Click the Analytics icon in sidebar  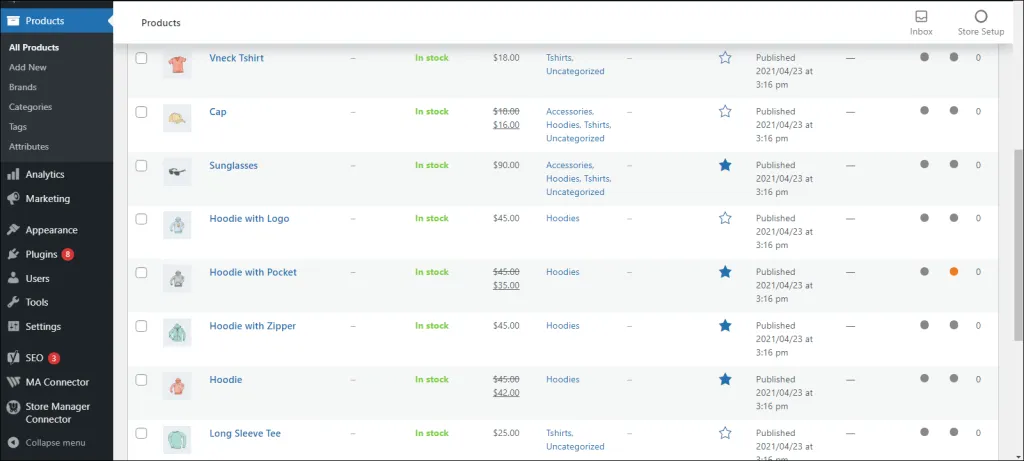point(13,174)
